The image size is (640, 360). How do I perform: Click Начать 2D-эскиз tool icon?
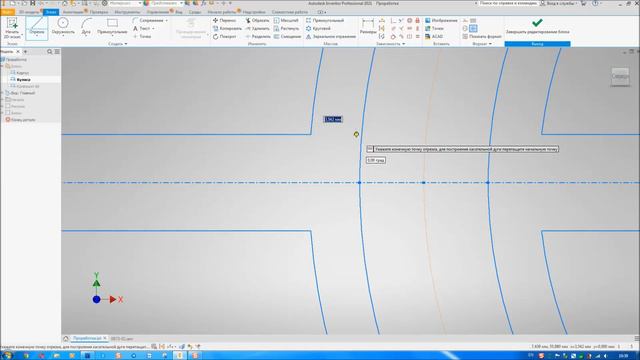12,23
